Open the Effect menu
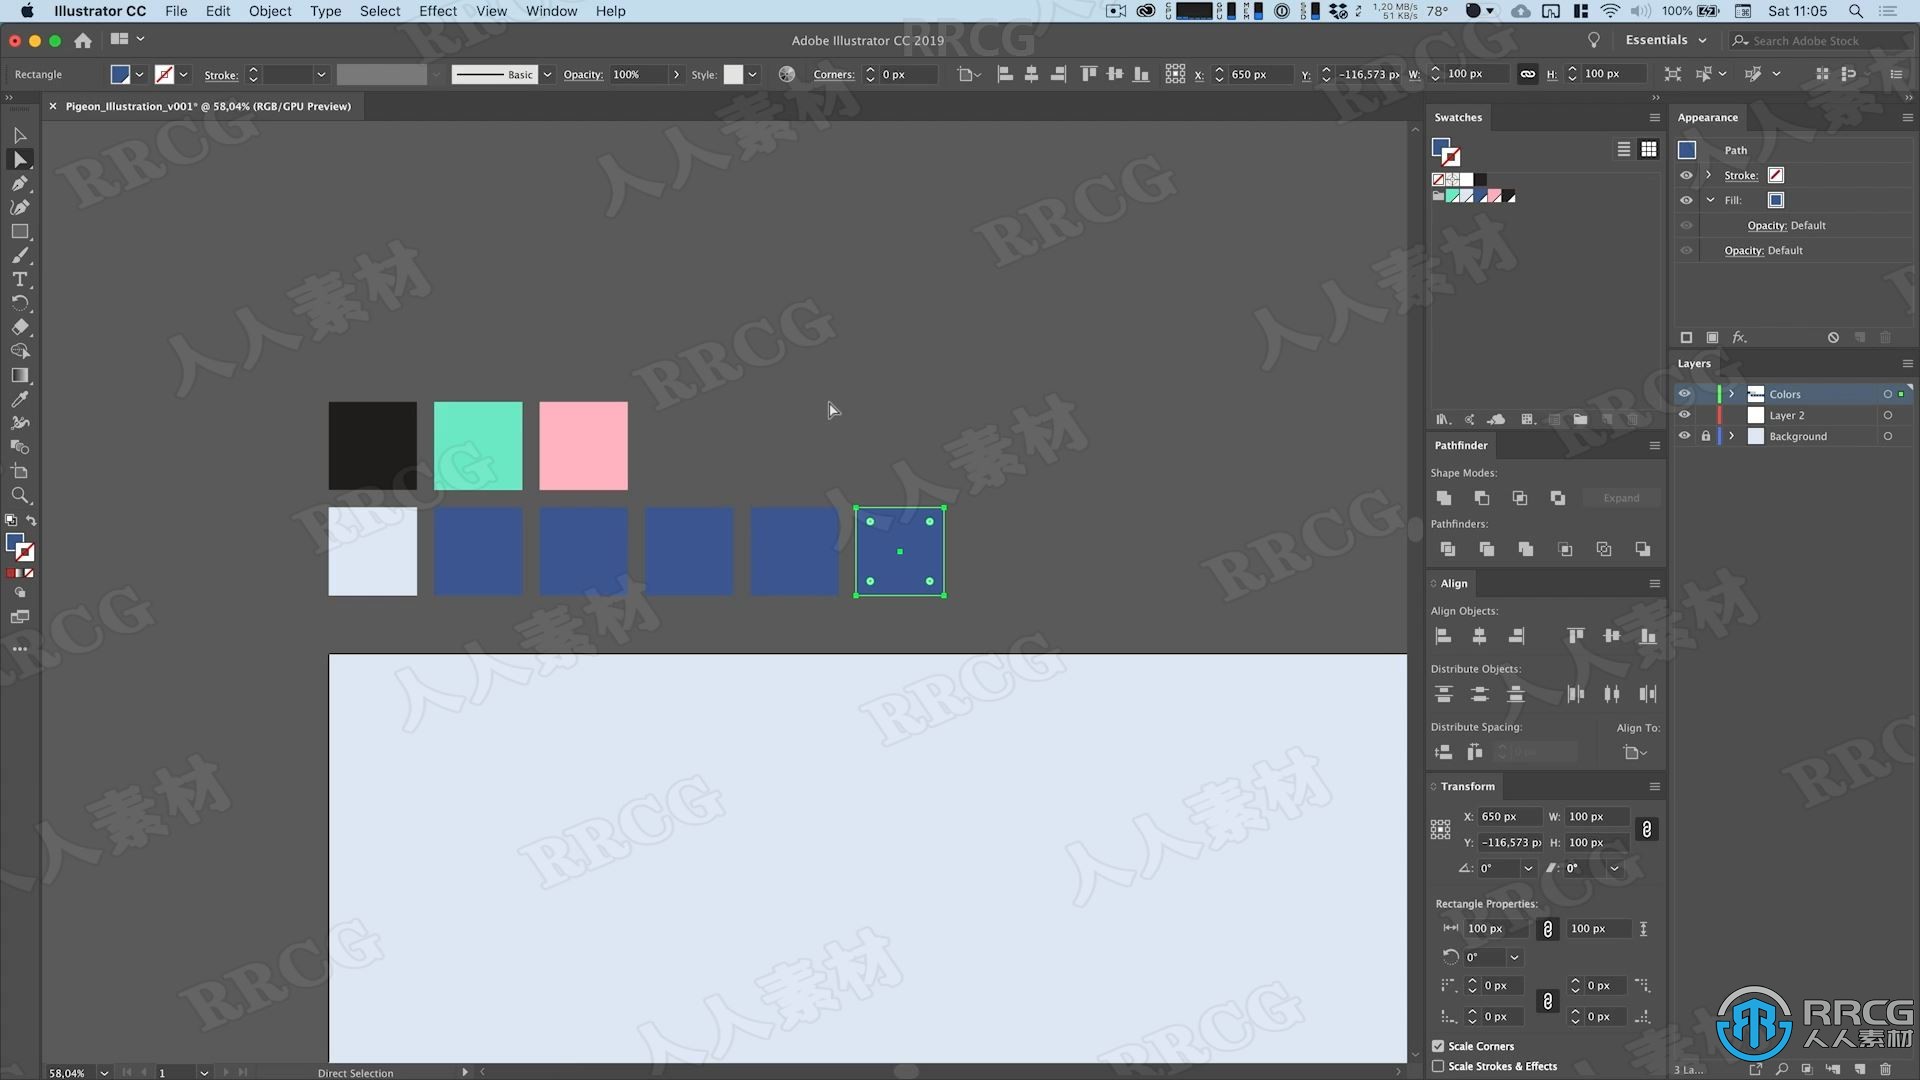Viewport: 1920px width, 1080px height. [x=438, y=11]
